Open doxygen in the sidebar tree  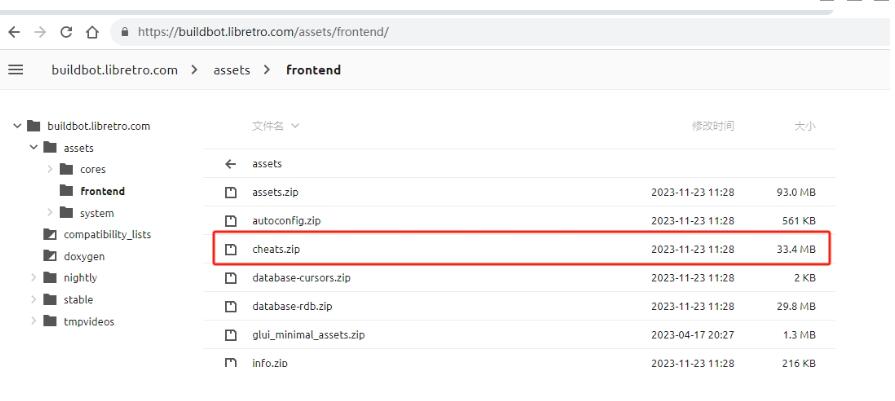tap(84, 257)
